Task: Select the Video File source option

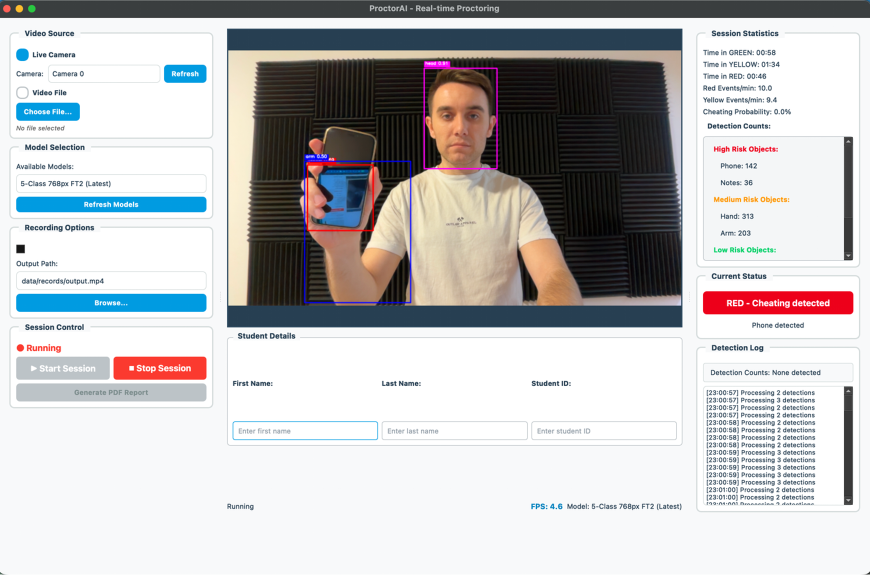Action: click(23, 92)
